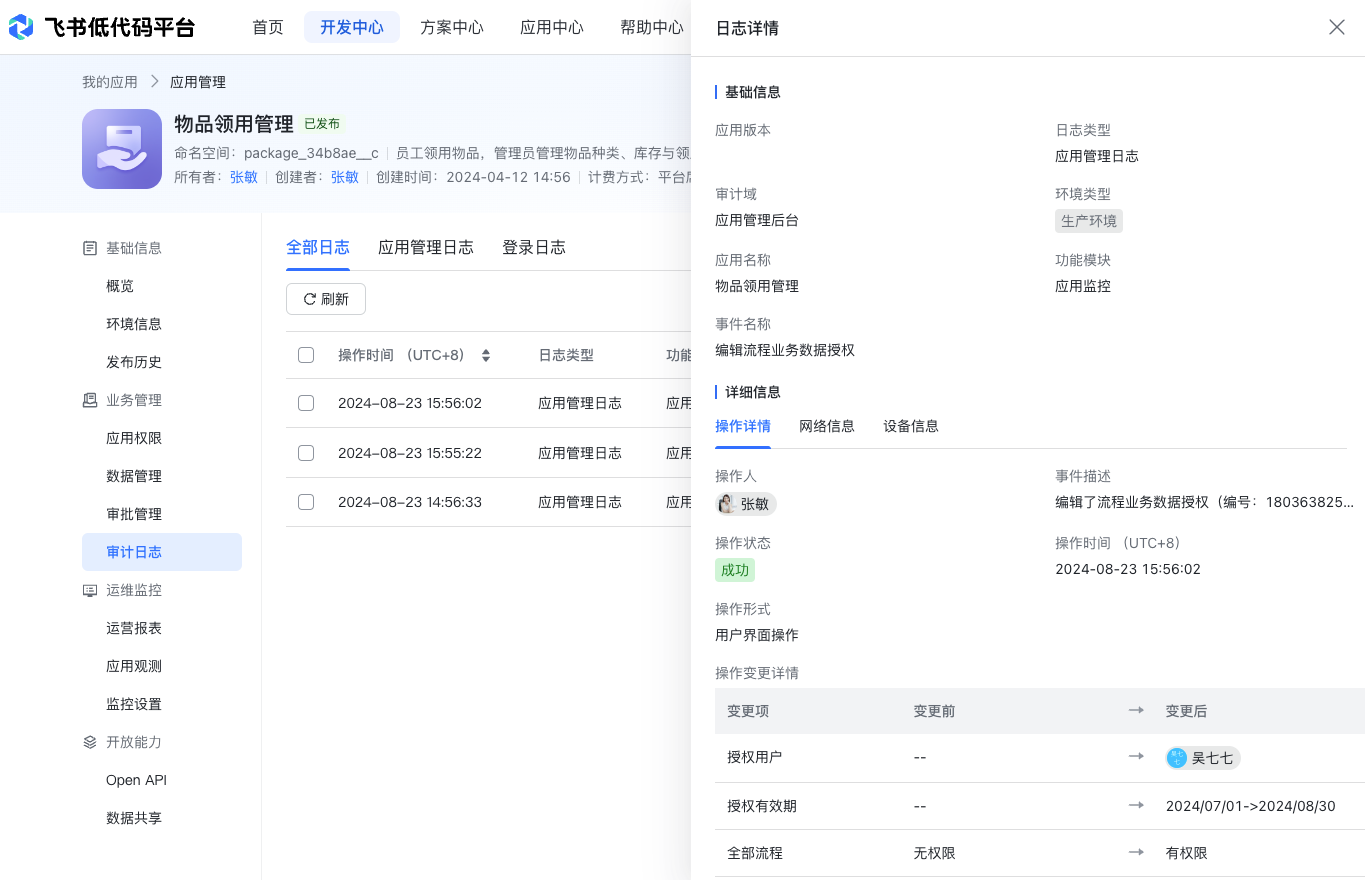Click the 刷新 refresh button
This screenshot has width=1365, height=880.
[326, 299]
